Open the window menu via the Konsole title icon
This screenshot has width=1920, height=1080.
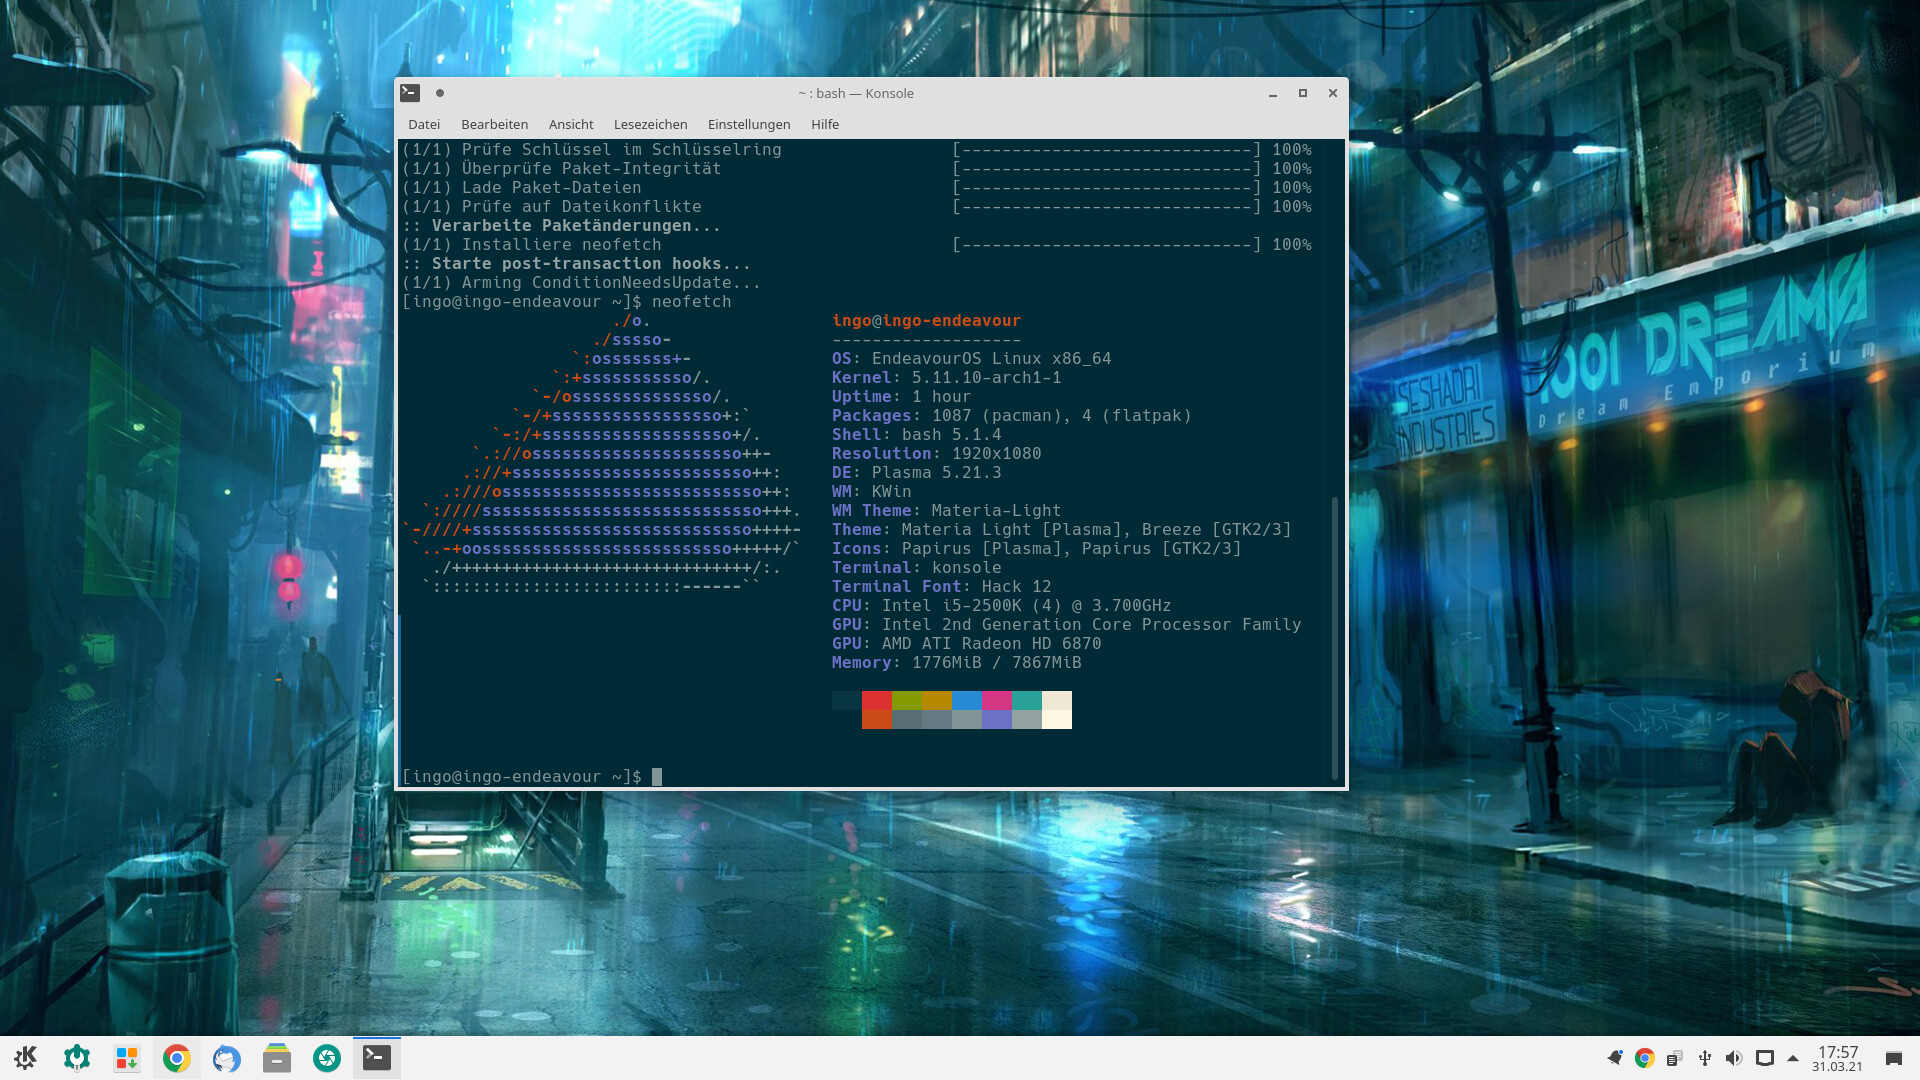click(410, 93)
